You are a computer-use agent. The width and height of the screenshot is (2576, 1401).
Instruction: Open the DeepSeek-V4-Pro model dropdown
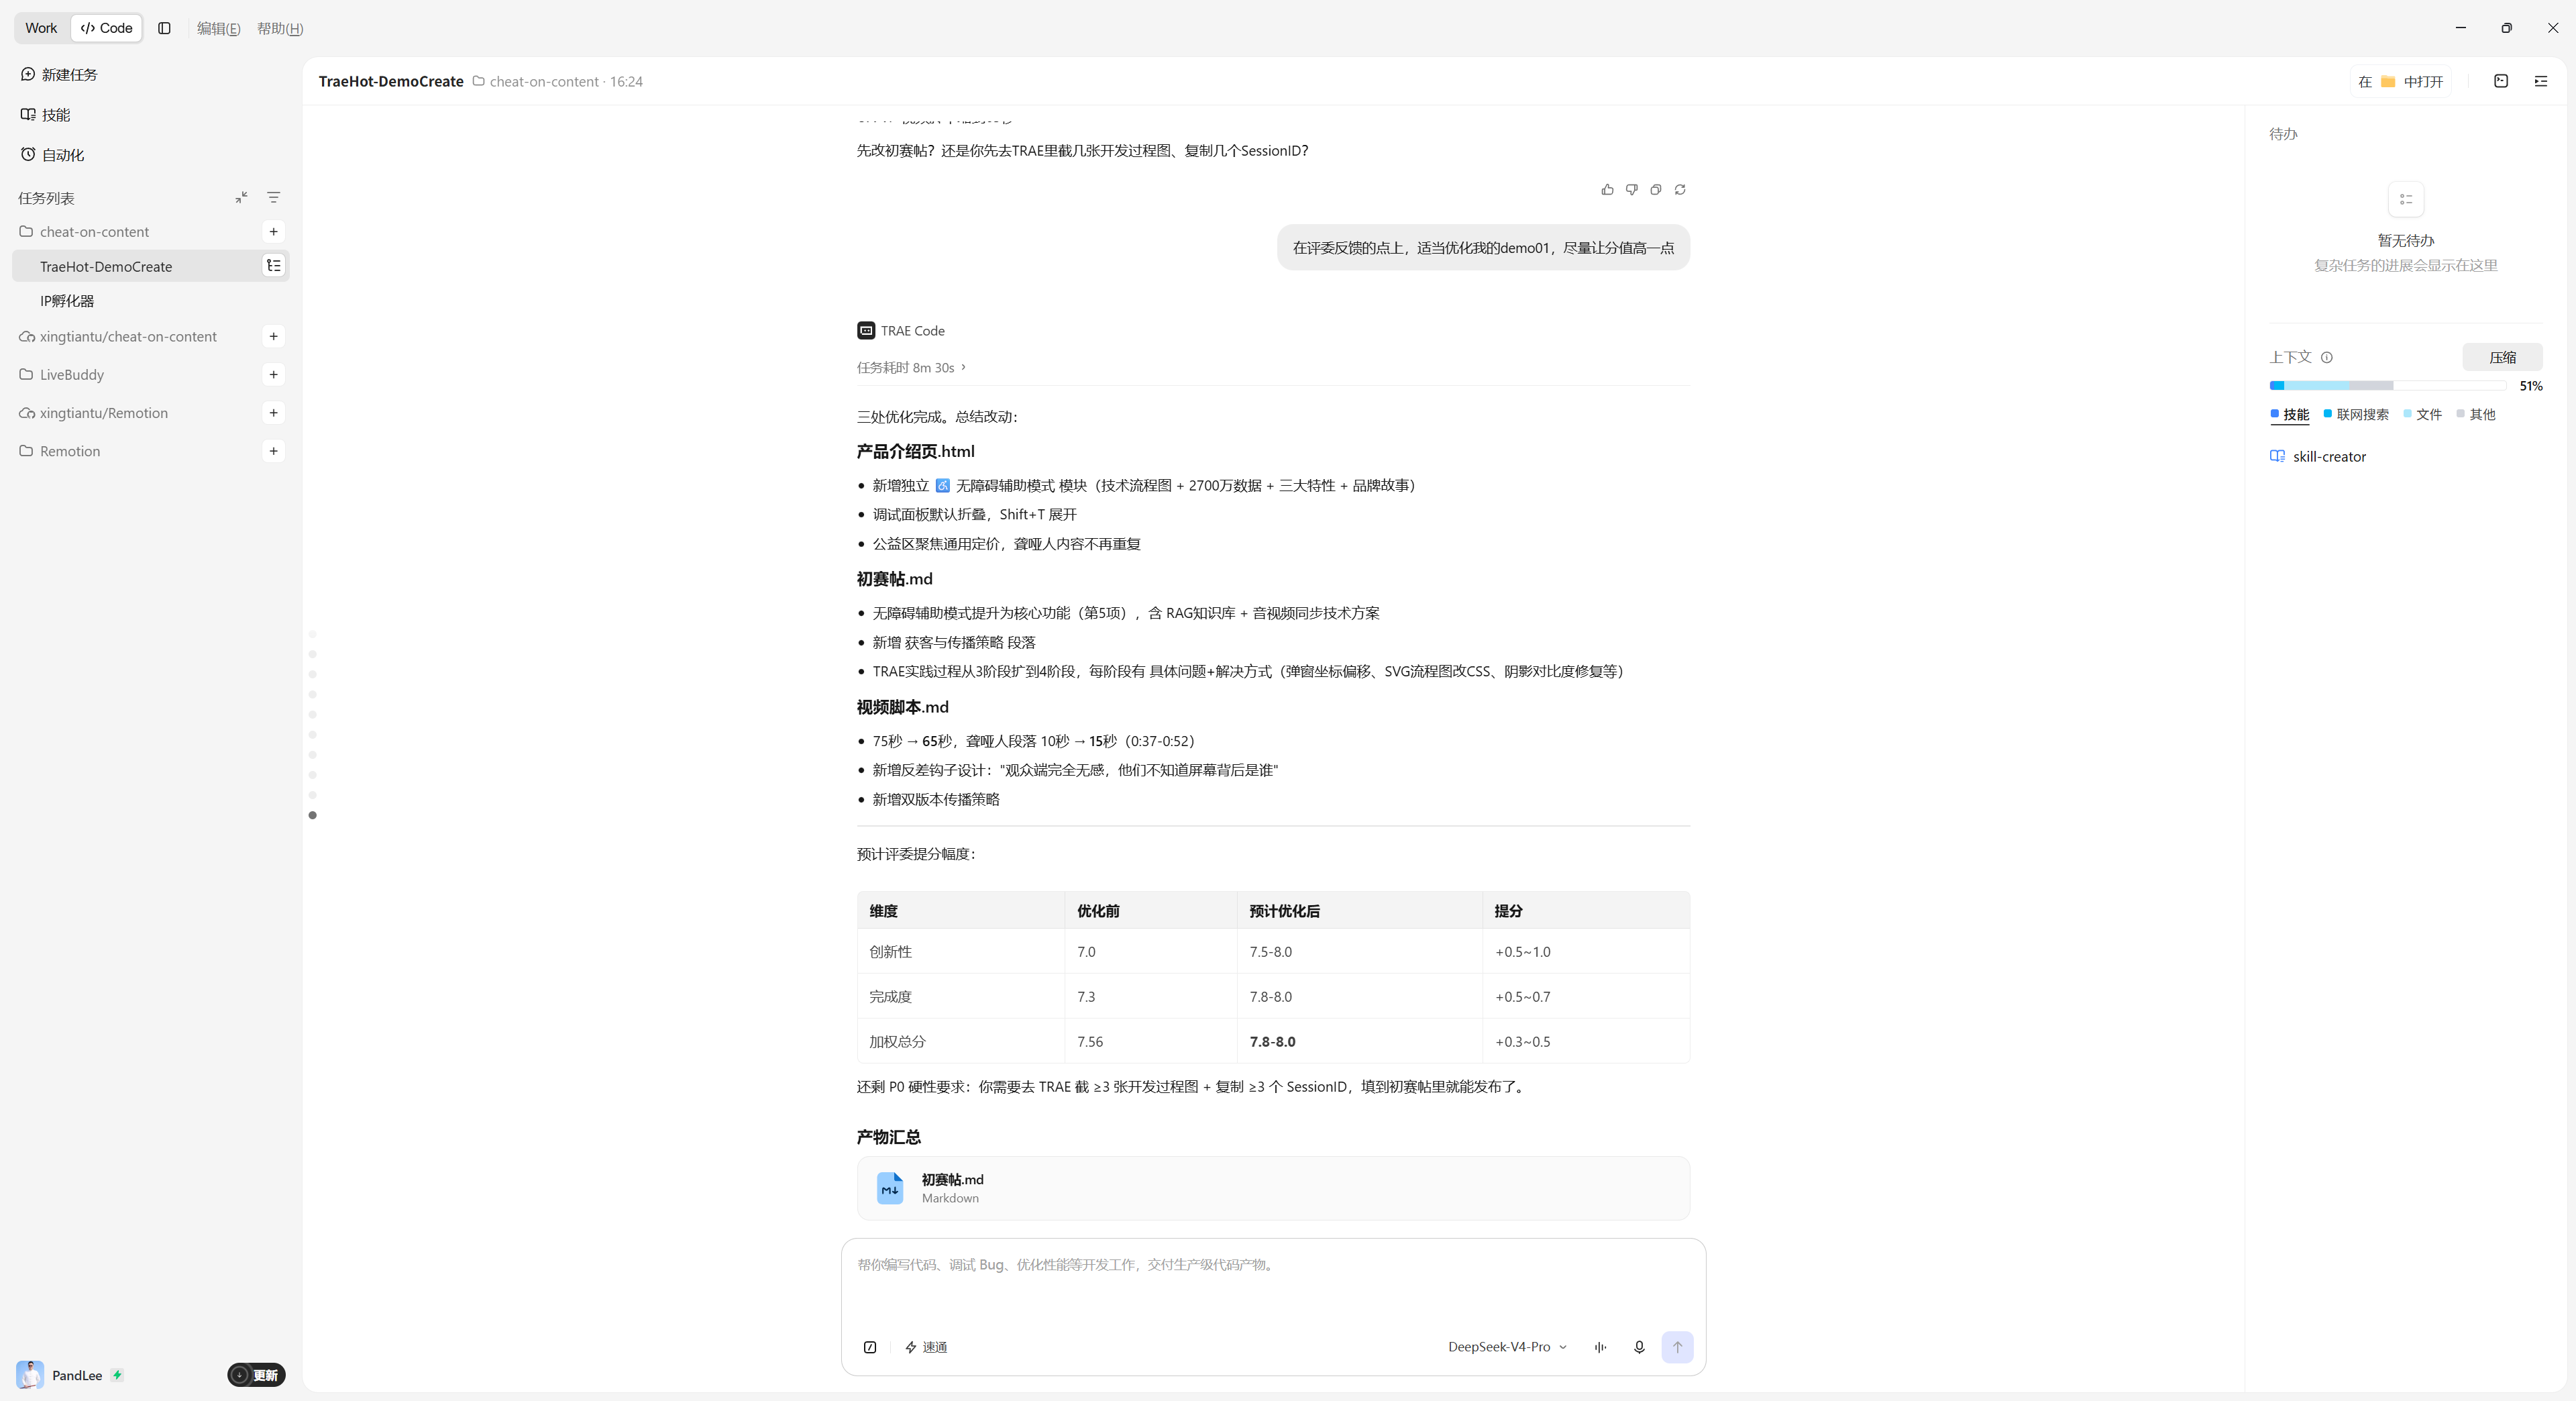pos(1508,1348)
